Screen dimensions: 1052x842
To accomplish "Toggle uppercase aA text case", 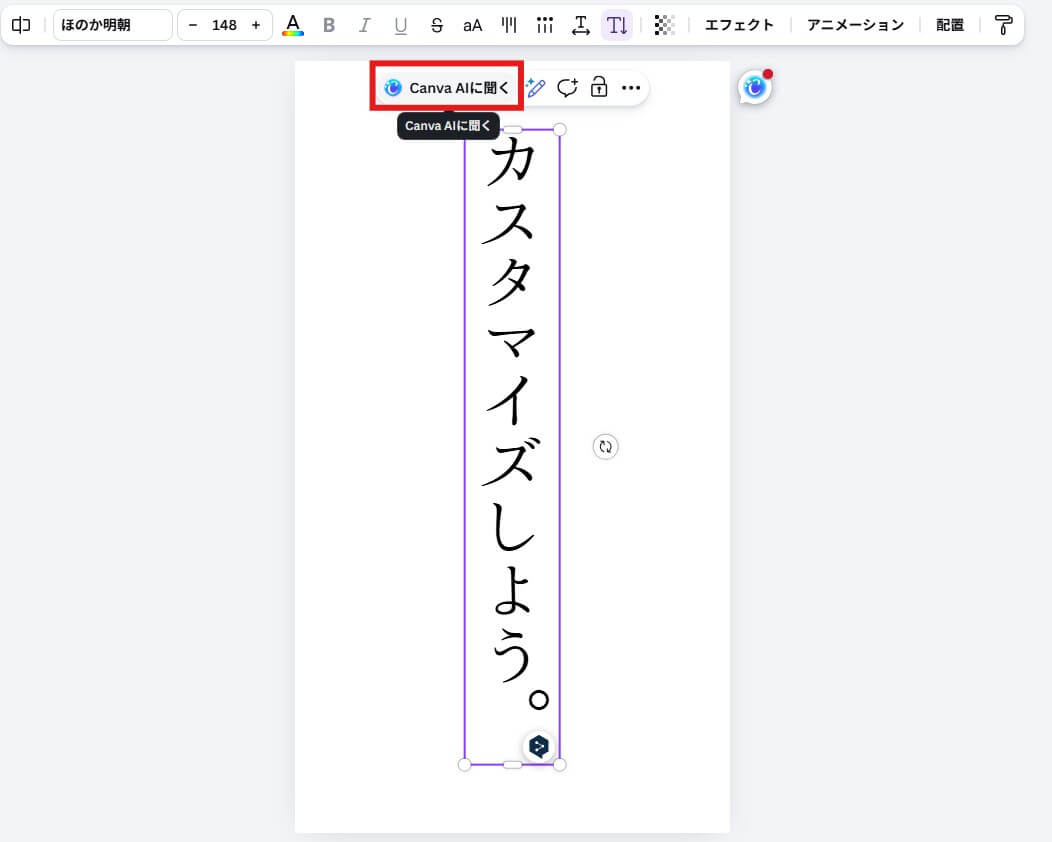I will coord(473,25).
